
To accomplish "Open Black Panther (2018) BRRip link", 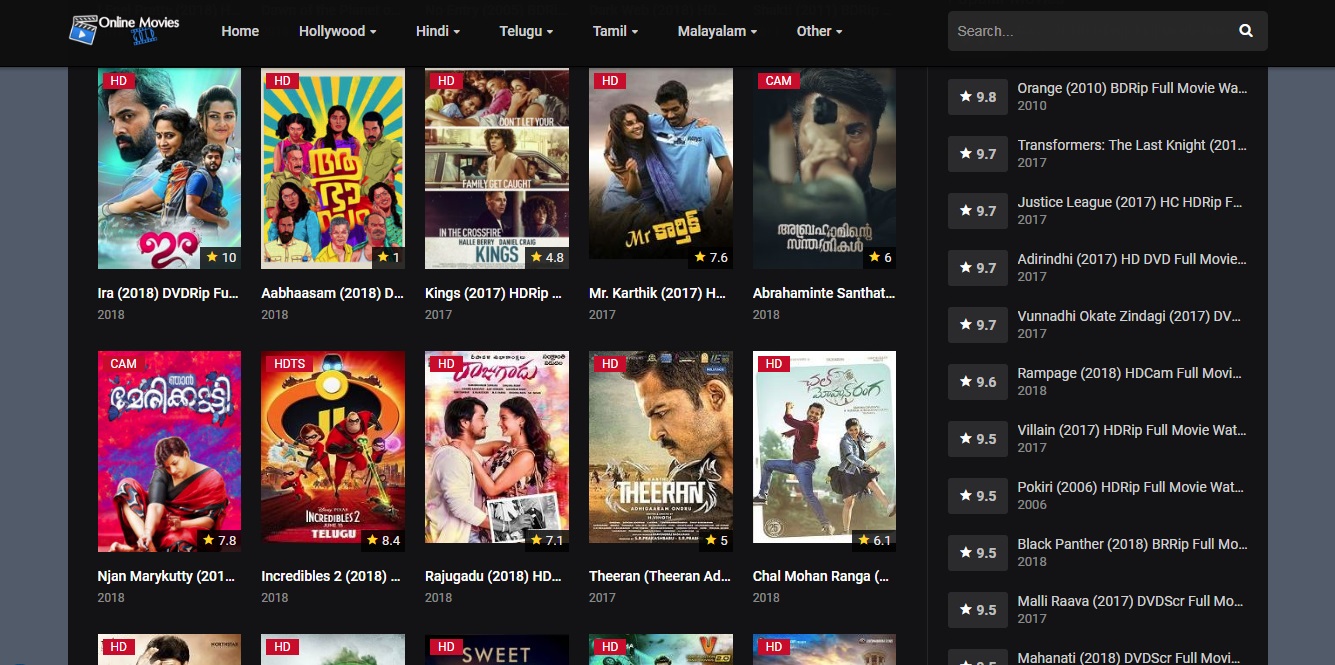I will click(1132, 544).
